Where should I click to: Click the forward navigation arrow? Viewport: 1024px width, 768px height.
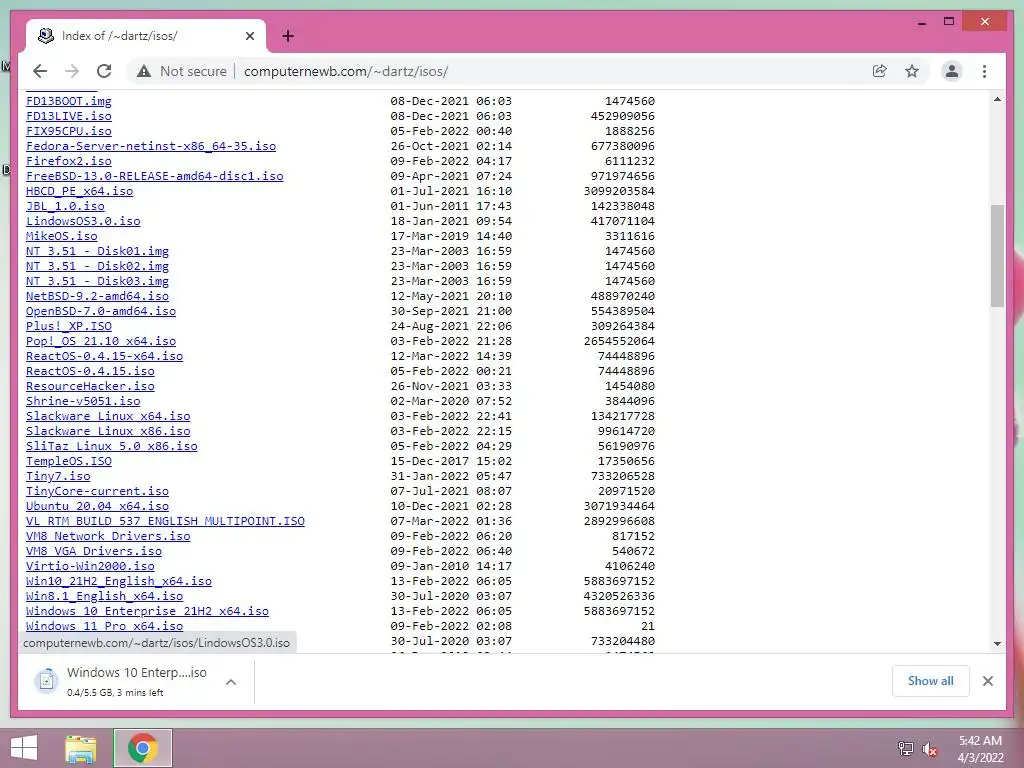coord(72,71)
